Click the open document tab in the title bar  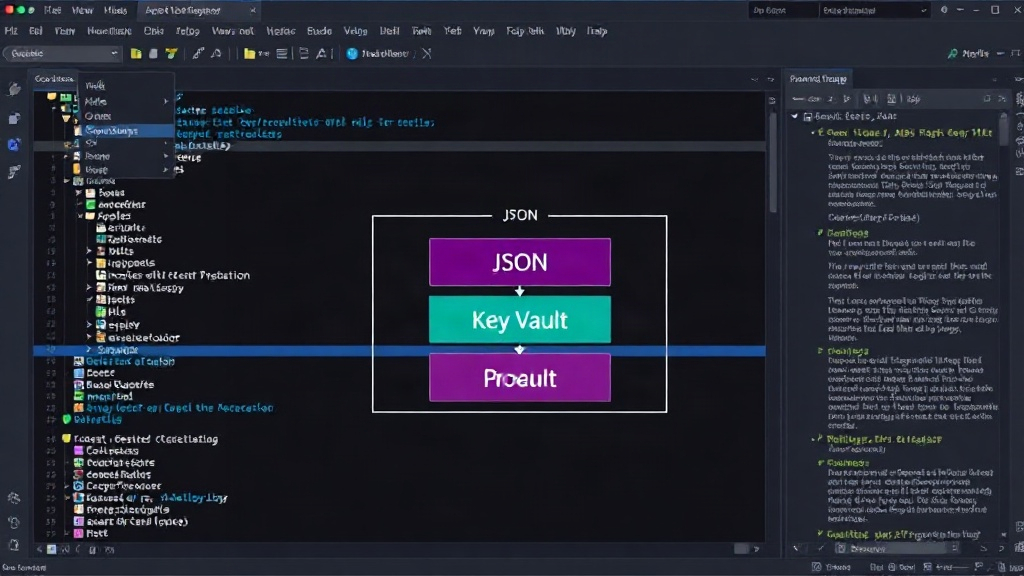197,10
